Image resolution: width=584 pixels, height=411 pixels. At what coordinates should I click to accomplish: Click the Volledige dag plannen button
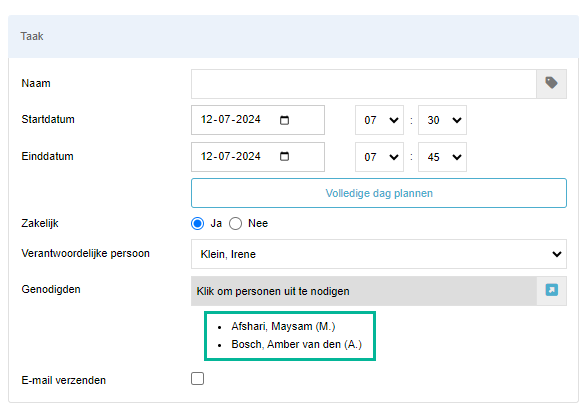[379, 193]
